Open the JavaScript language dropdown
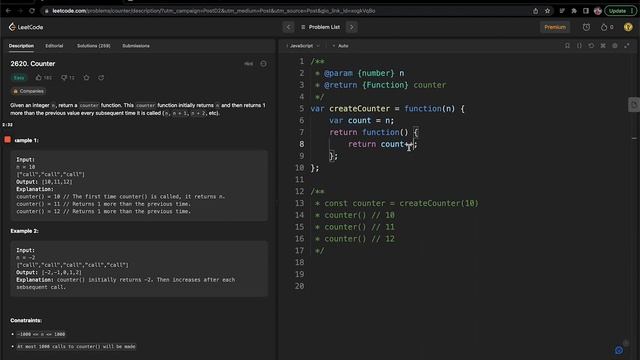The width and height of the screenshot is (640, 360). [x=302, y=46]
